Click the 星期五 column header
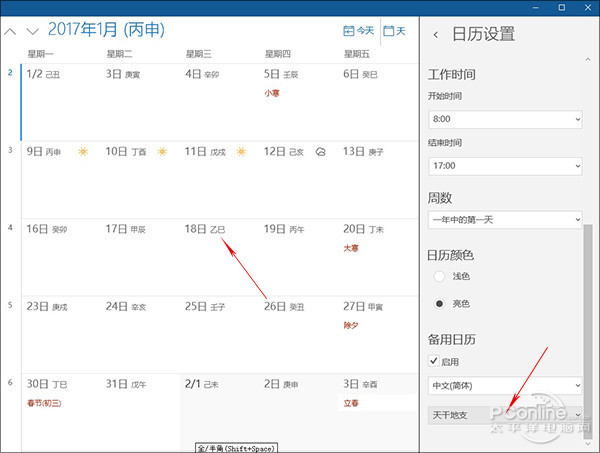 (357, 54)
